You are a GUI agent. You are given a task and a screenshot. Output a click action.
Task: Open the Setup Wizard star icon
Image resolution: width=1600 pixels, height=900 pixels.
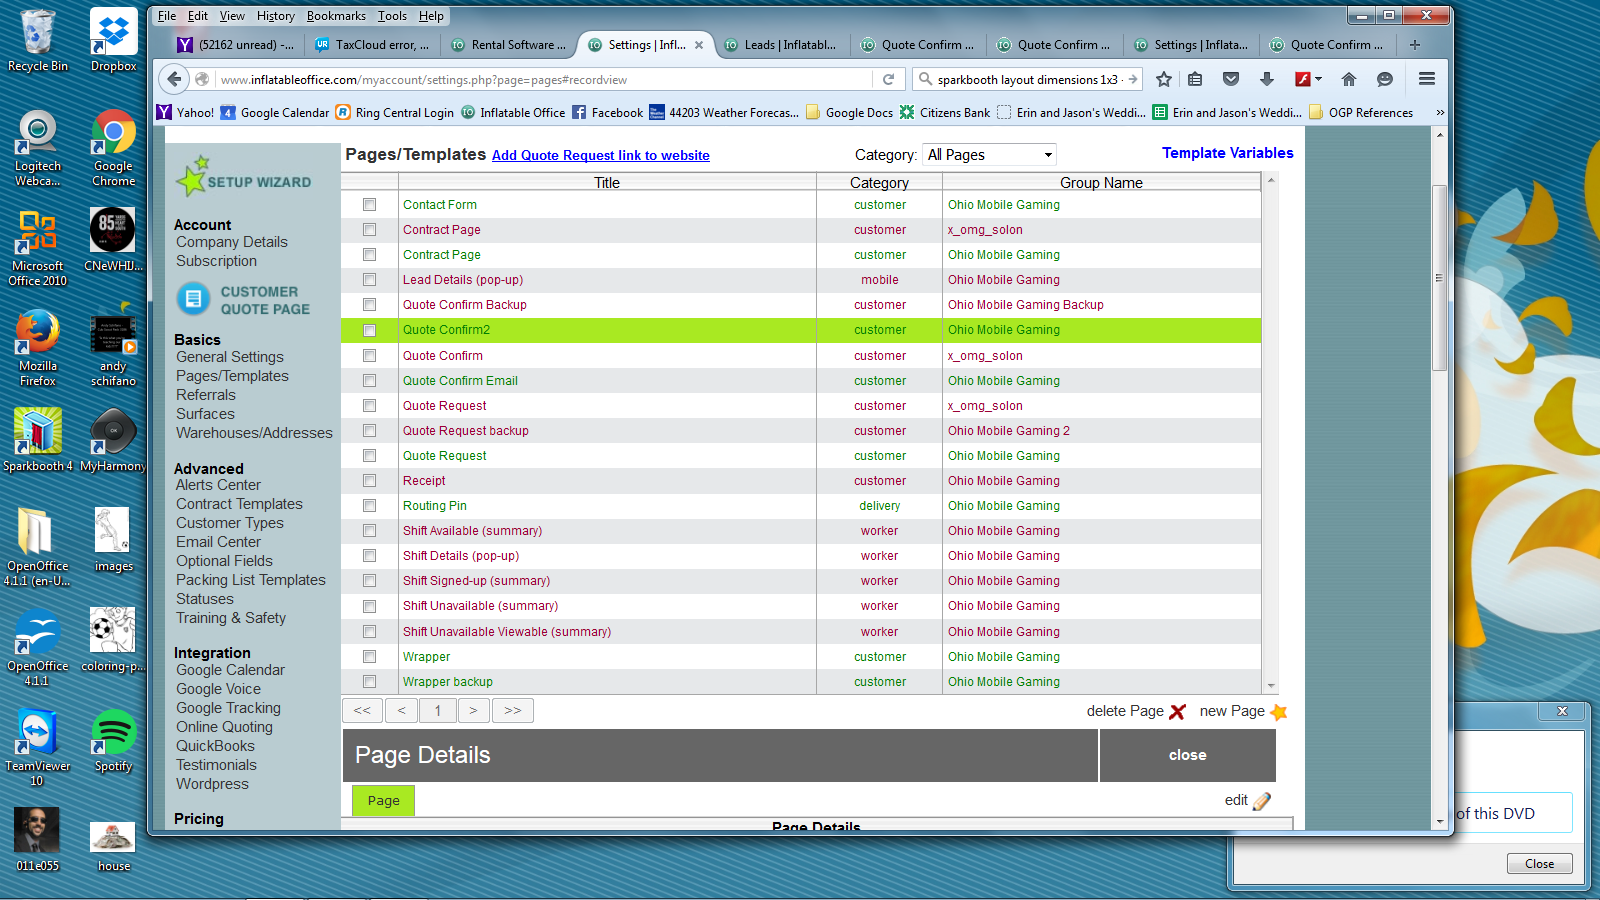(191, 177)
